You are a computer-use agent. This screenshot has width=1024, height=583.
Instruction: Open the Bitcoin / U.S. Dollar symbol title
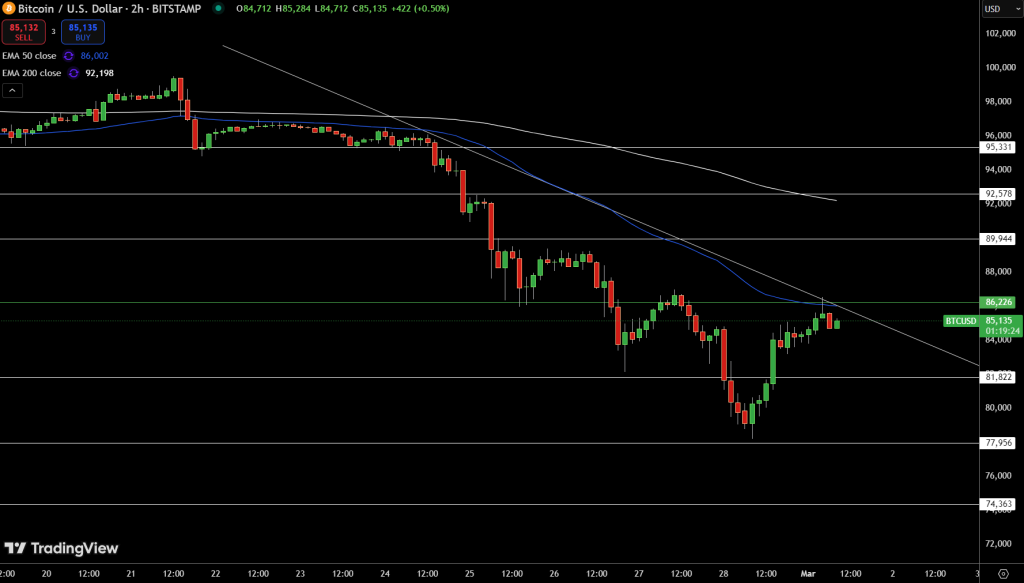click(x=109, y=8)
